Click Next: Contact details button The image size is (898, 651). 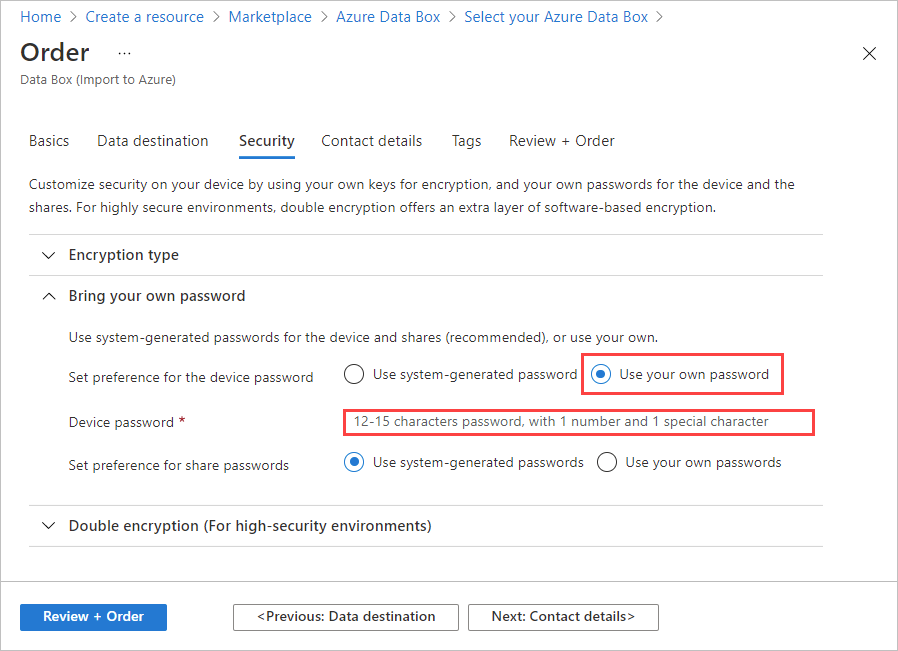coord(563,617)
